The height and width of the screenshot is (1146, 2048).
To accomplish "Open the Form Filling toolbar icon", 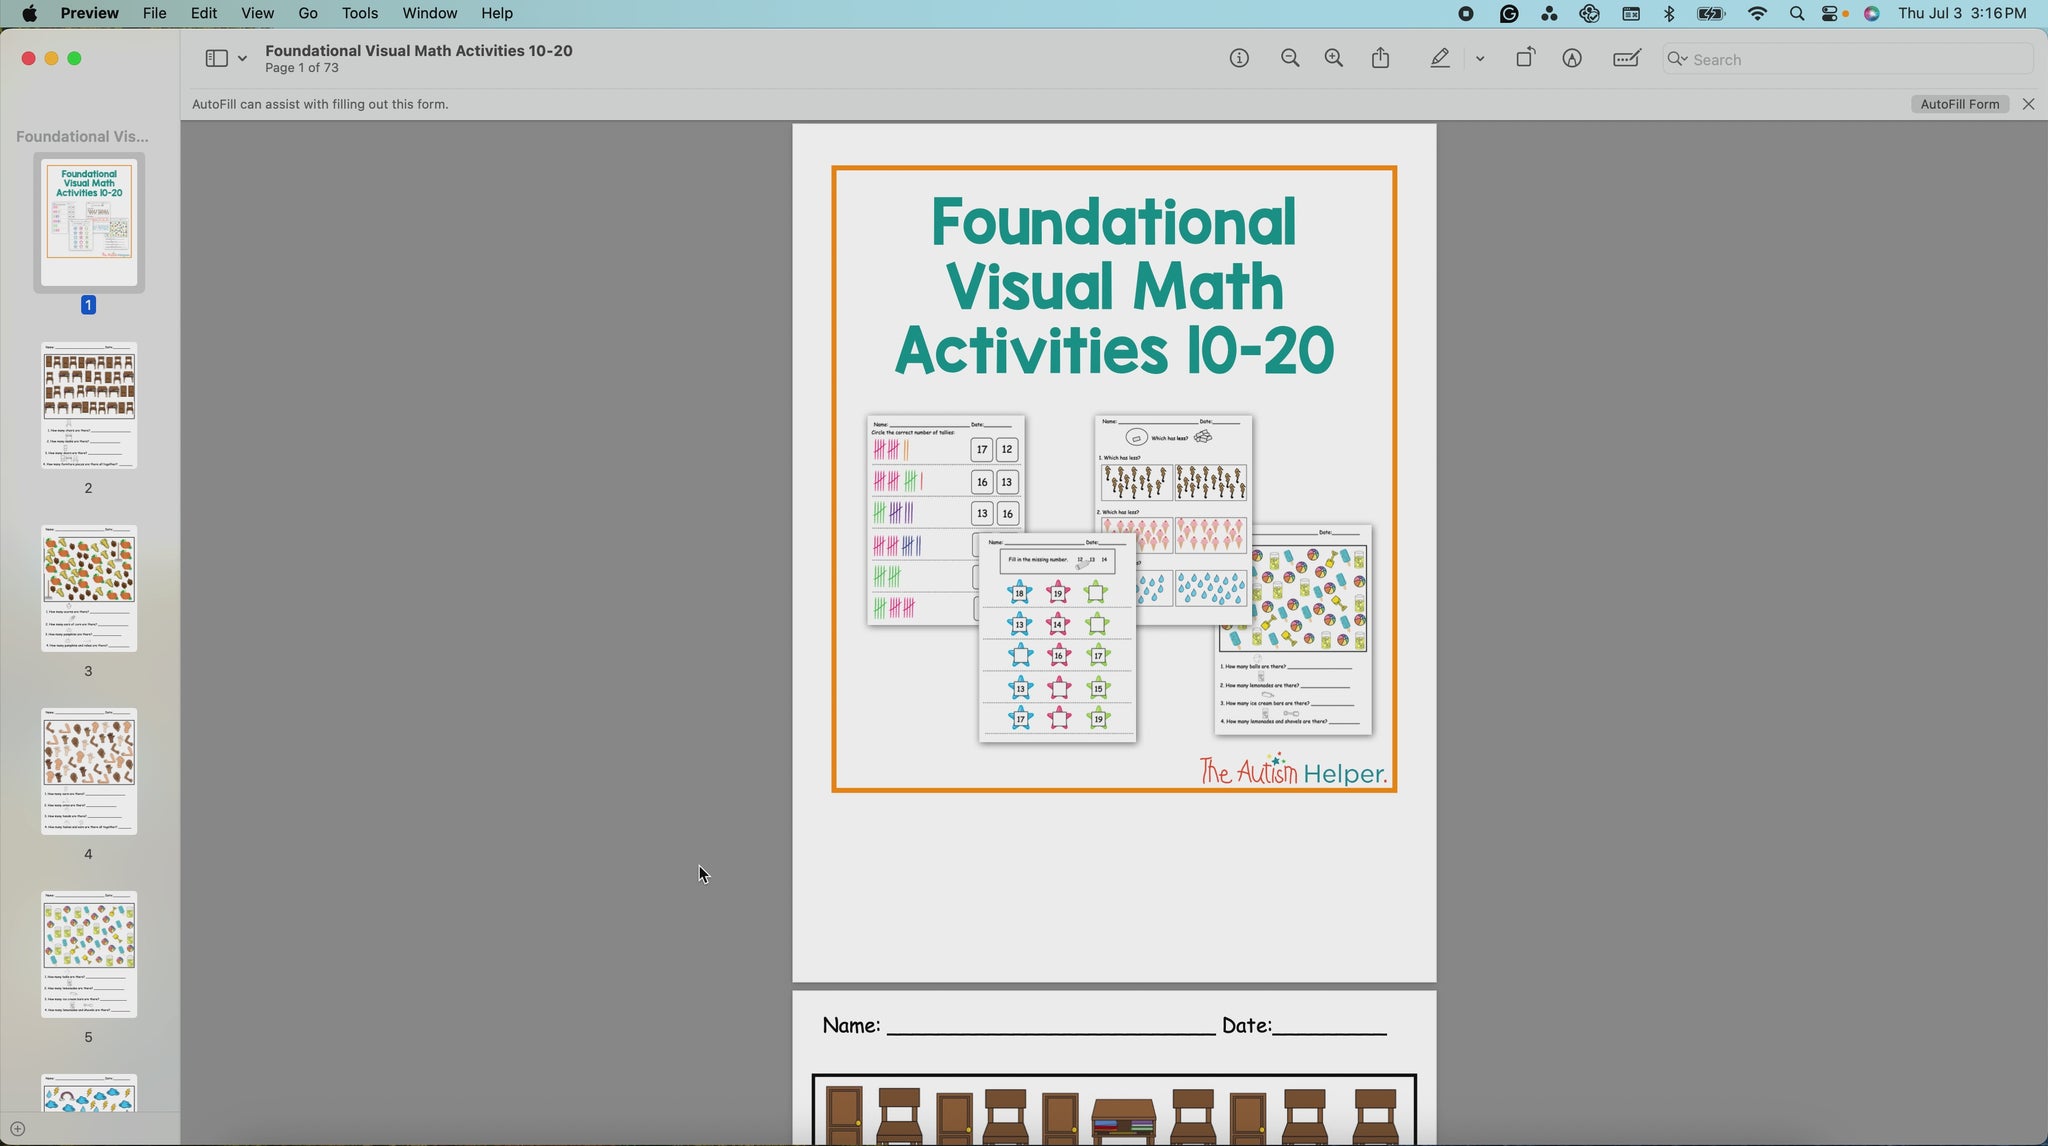I will [x=1627, y=59].
